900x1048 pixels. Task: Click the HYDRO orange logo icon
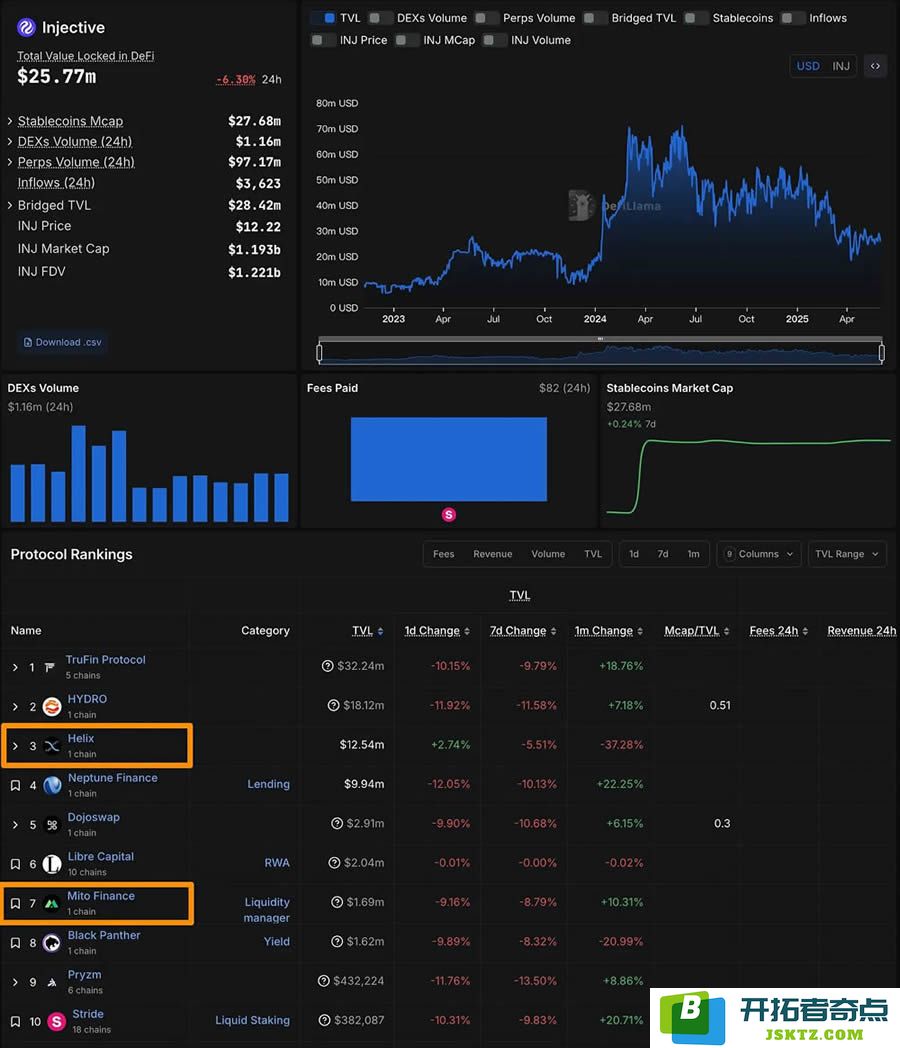coord(52,706)
